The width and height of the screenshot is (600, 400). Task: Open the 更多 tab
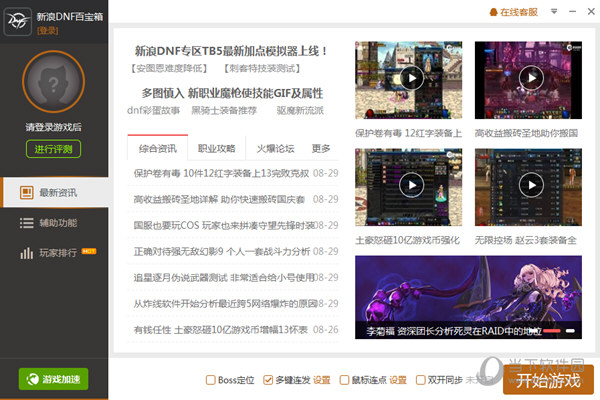(321, 149)
